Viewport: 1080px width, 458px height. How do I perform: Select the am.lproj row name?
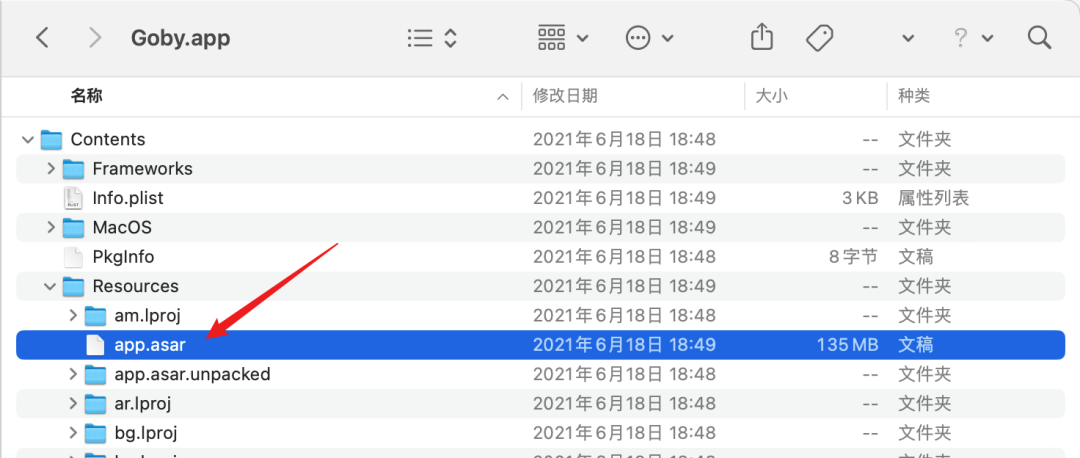click(147, 315)
